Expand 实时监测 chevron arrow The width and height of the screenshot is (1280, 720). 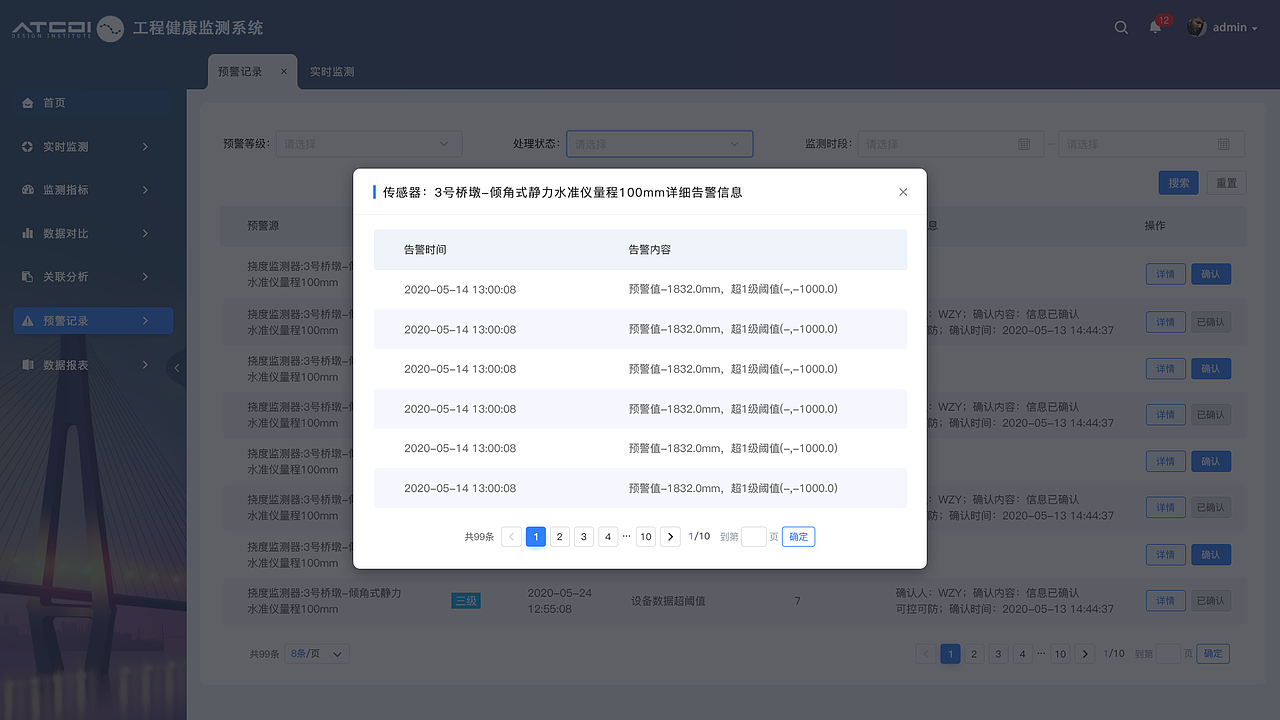(x=145, y=147)
